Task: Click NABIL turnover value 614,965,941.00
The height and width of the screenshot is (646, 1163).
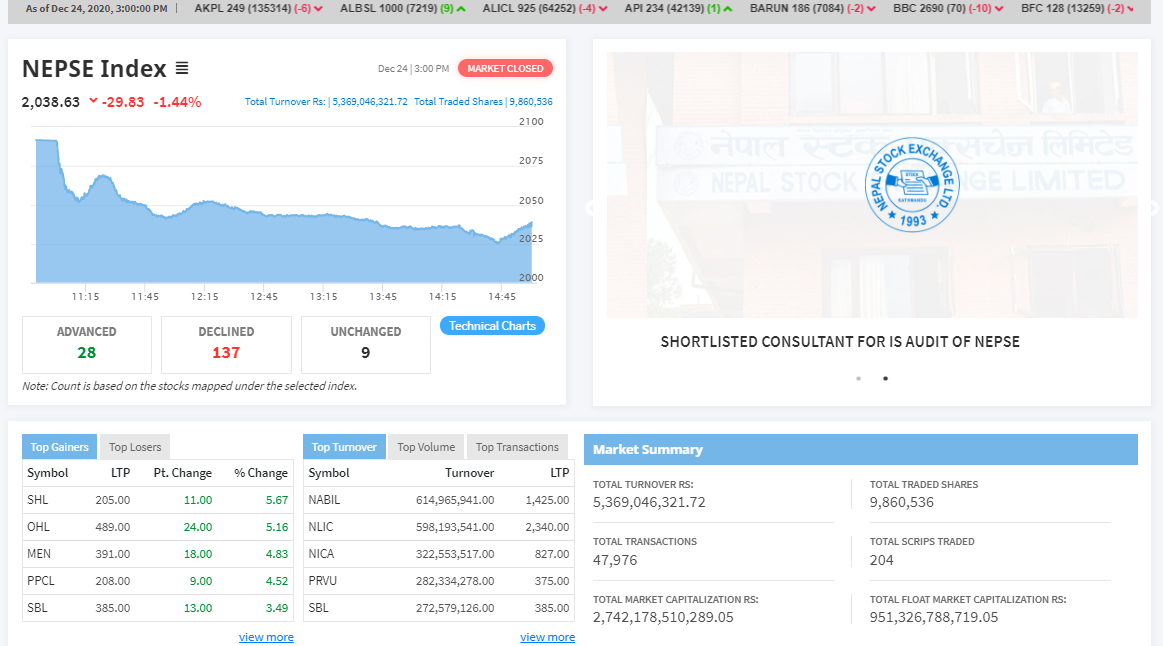Action: (x=455, y=500)
